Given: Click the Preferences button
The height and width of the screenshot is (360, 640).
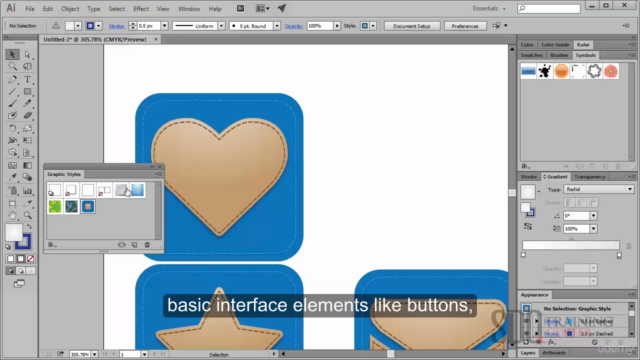Looking at the screenshot, I should (x=465, y=26).
